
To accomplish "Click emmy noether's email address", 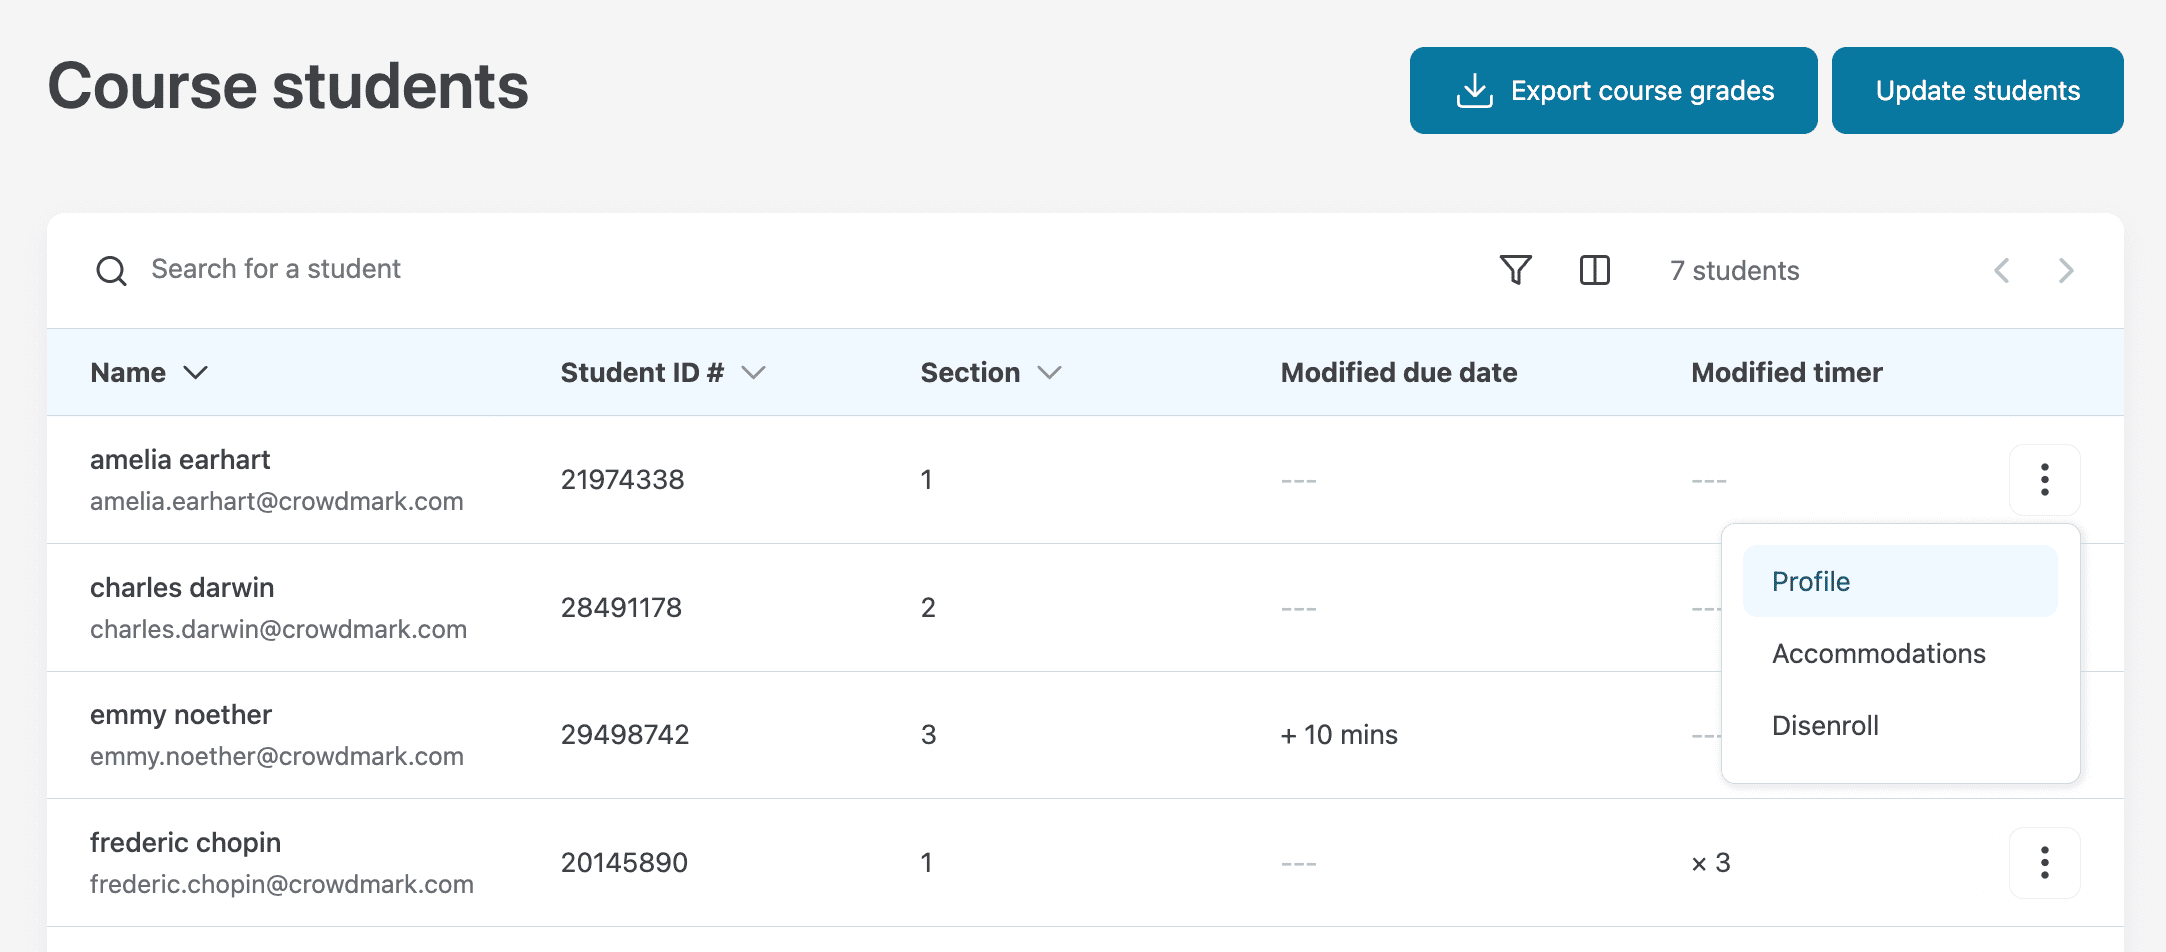I will (x=277, y=756).
